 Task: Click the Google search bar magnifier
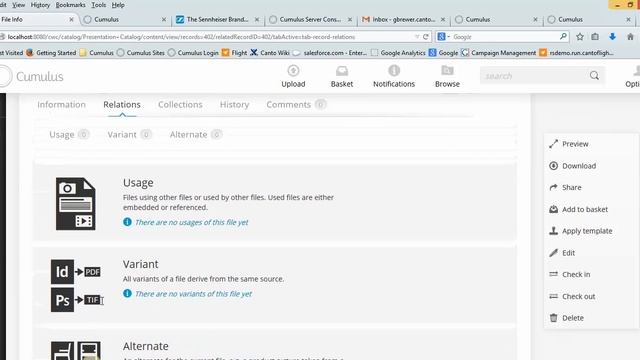(563, 36)
